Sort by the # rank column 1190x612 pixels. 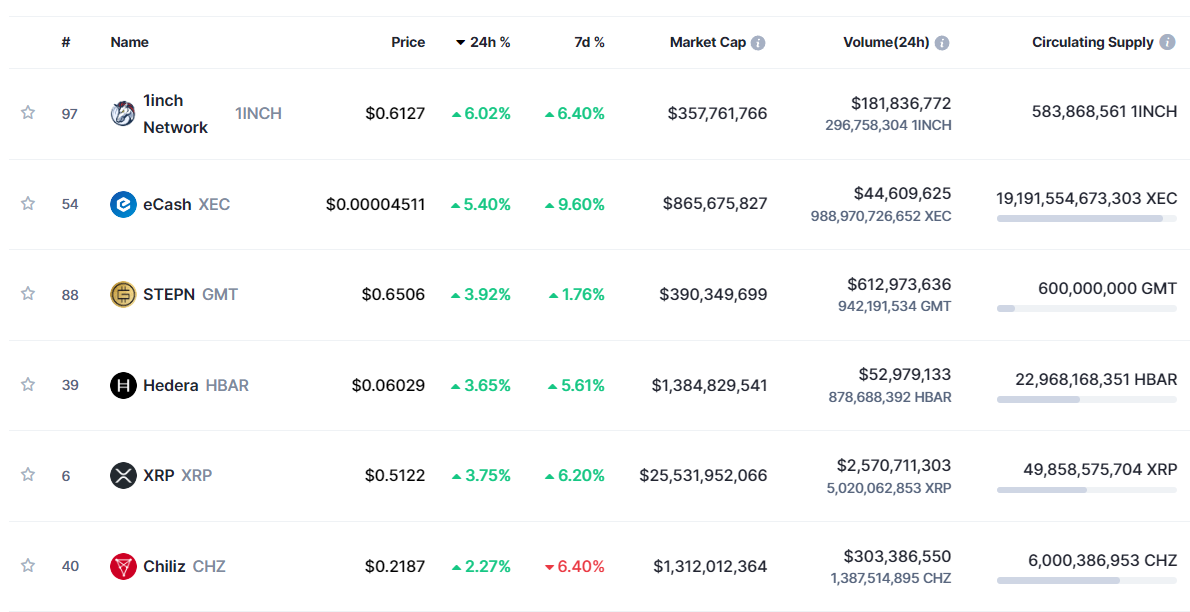[66, 42]
